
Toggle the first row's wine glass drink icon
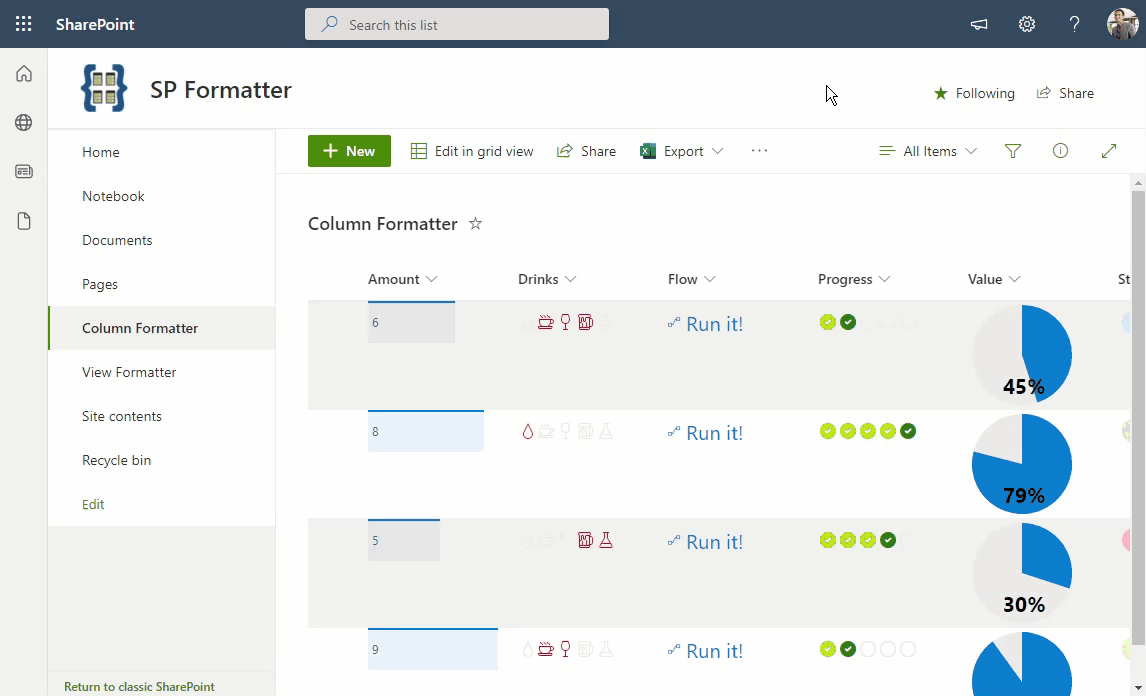click(565, 322)
